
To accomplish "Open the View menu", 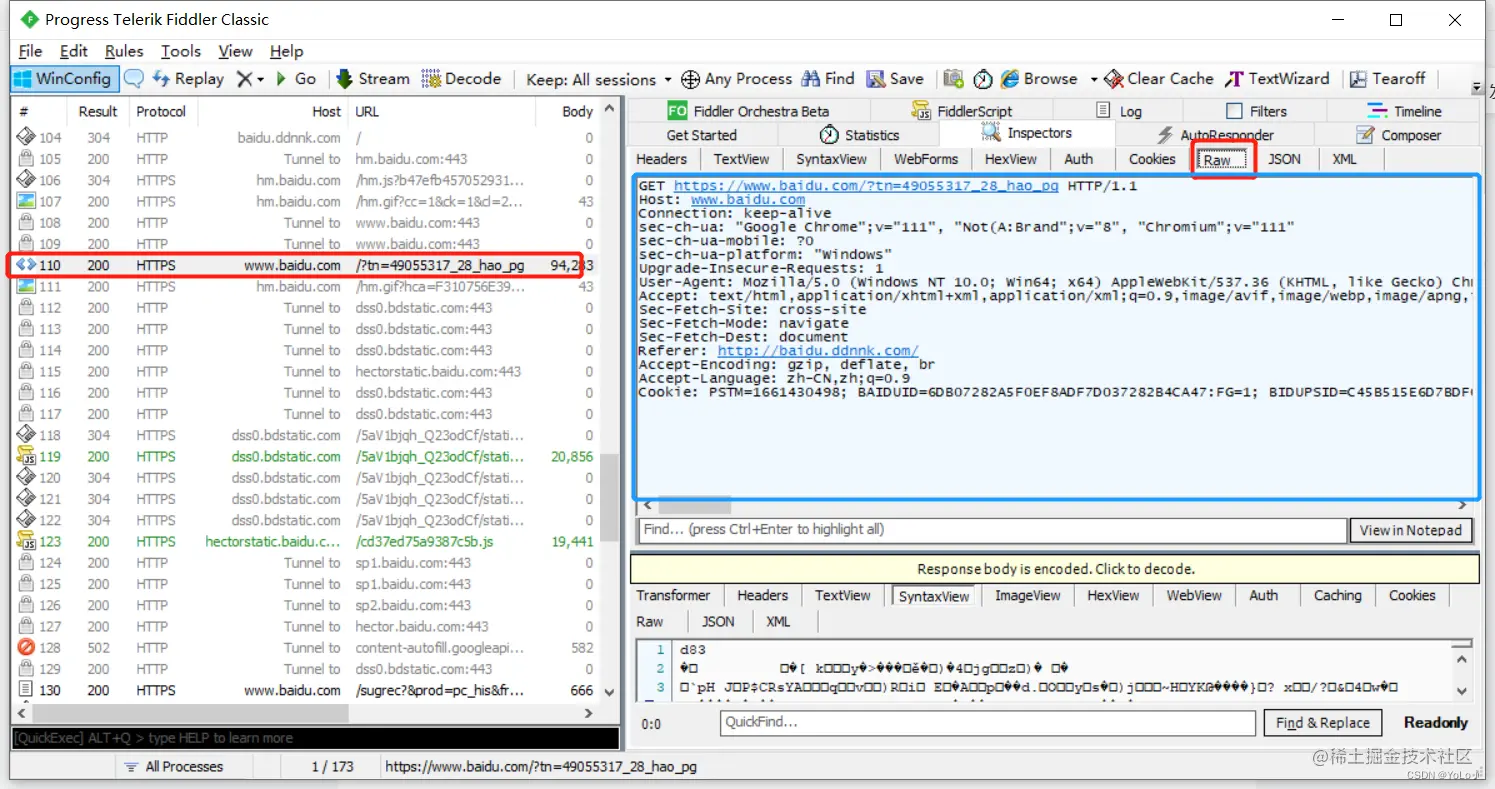I will pyautogui.click(x=235, y=51).
